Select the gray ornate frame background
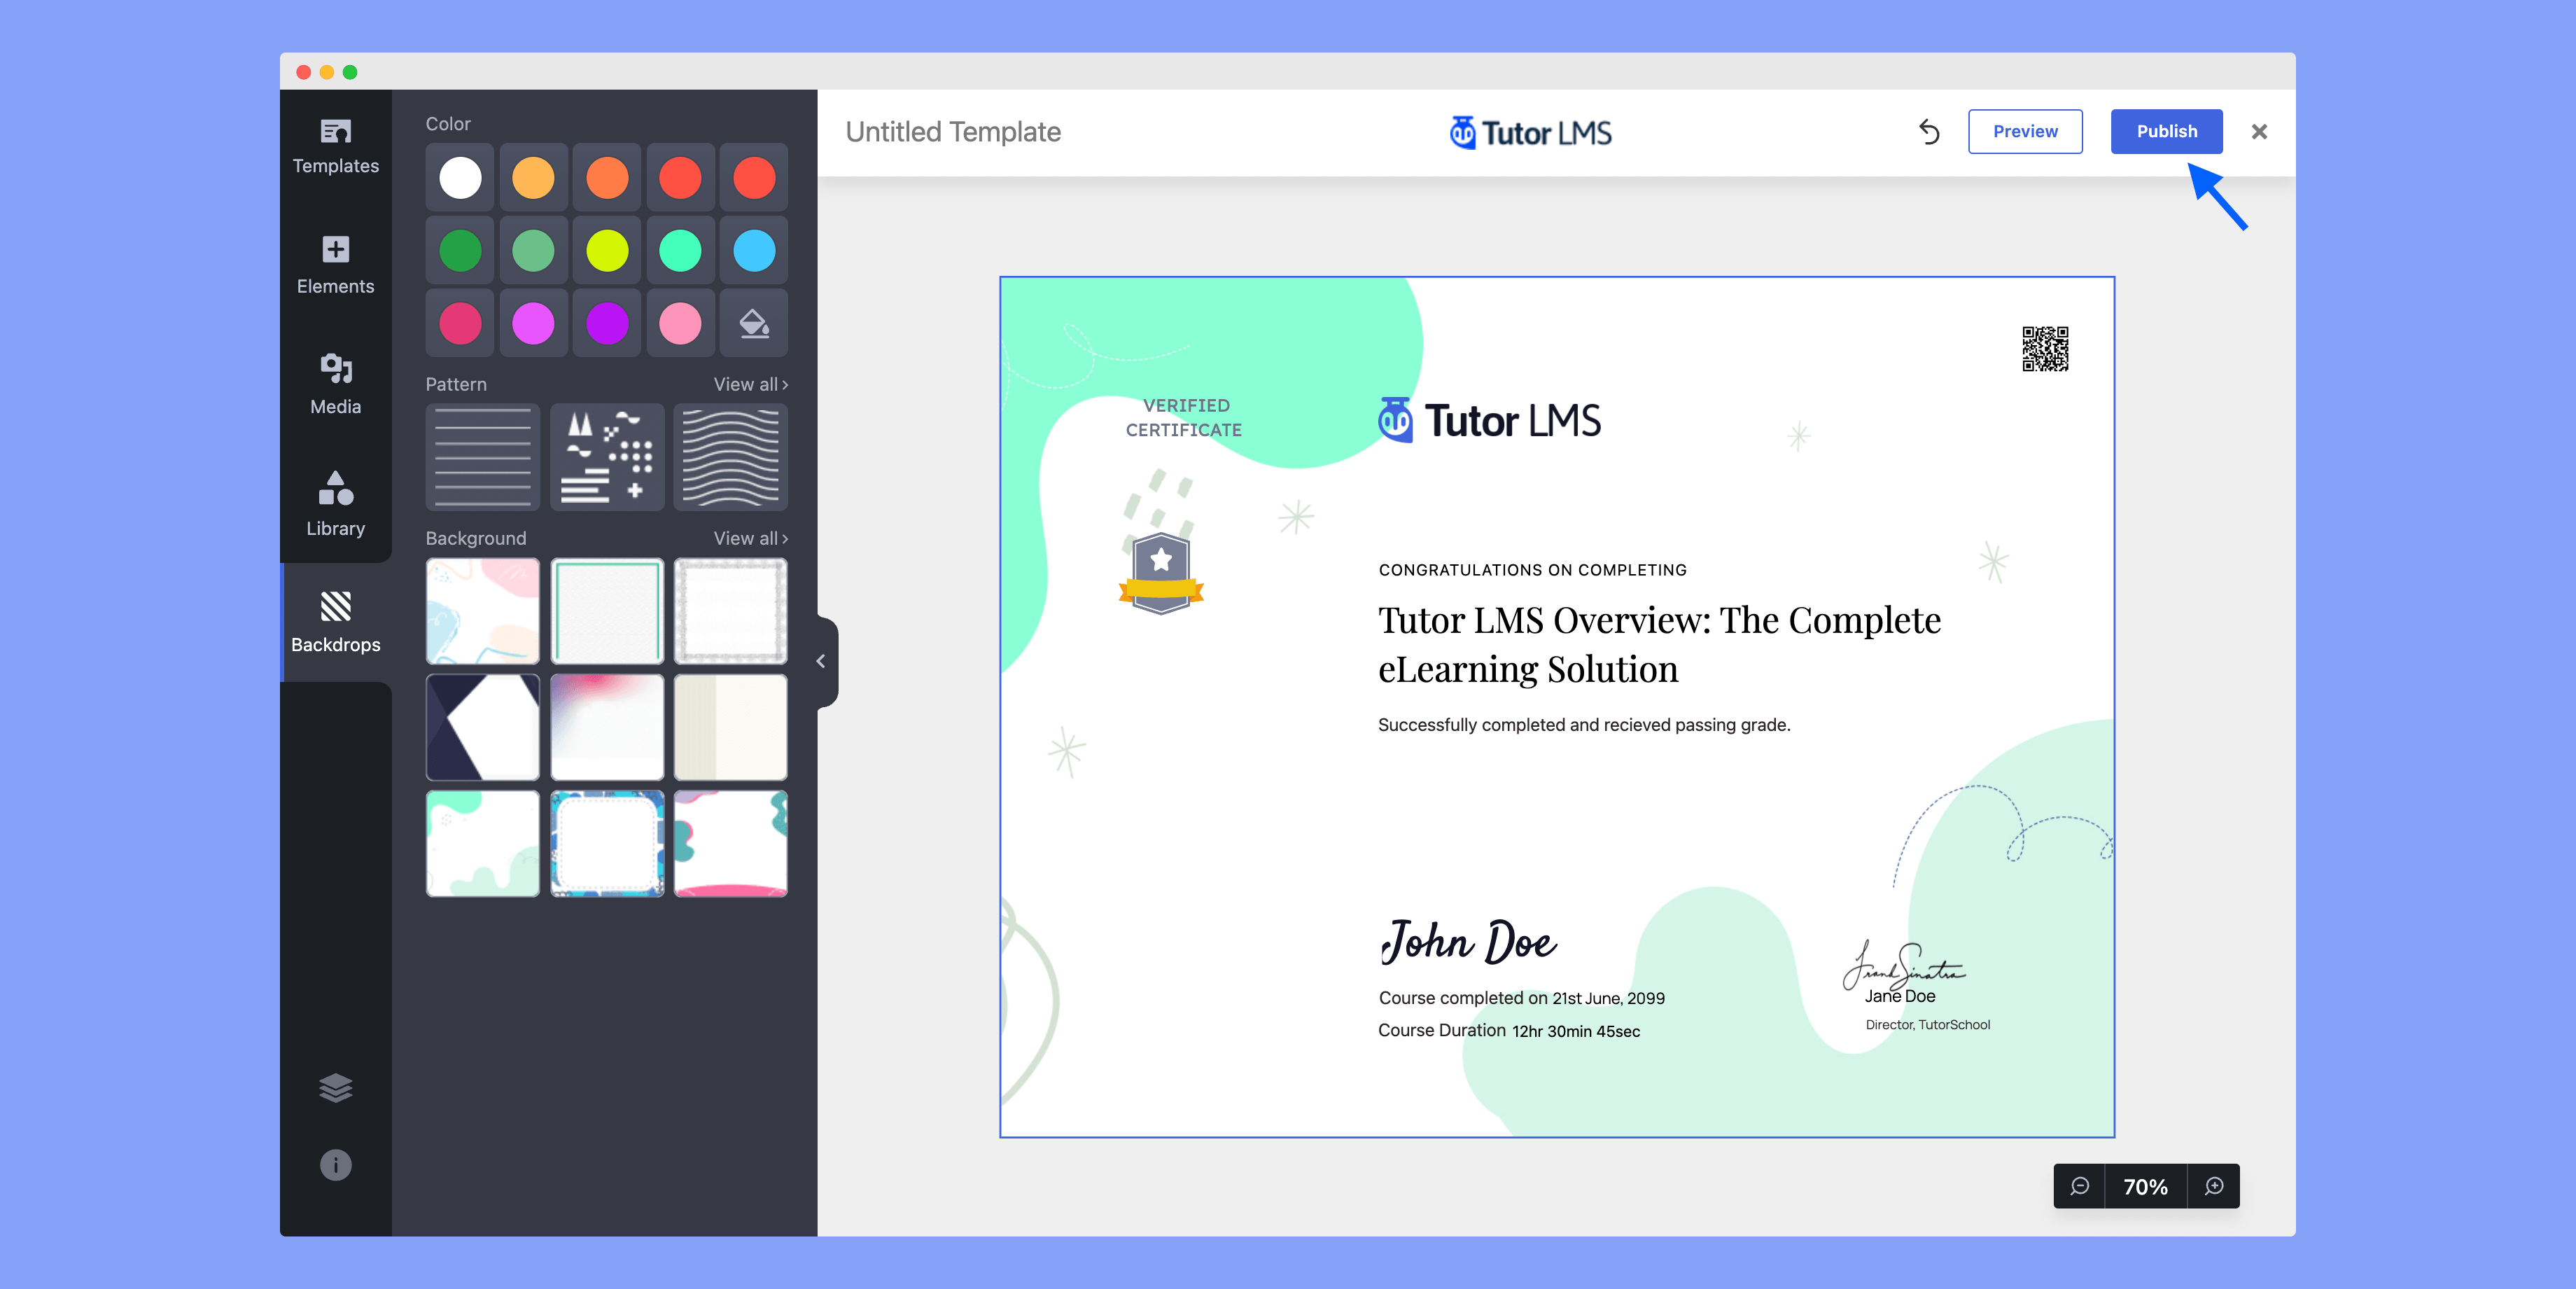 [731, 611]
